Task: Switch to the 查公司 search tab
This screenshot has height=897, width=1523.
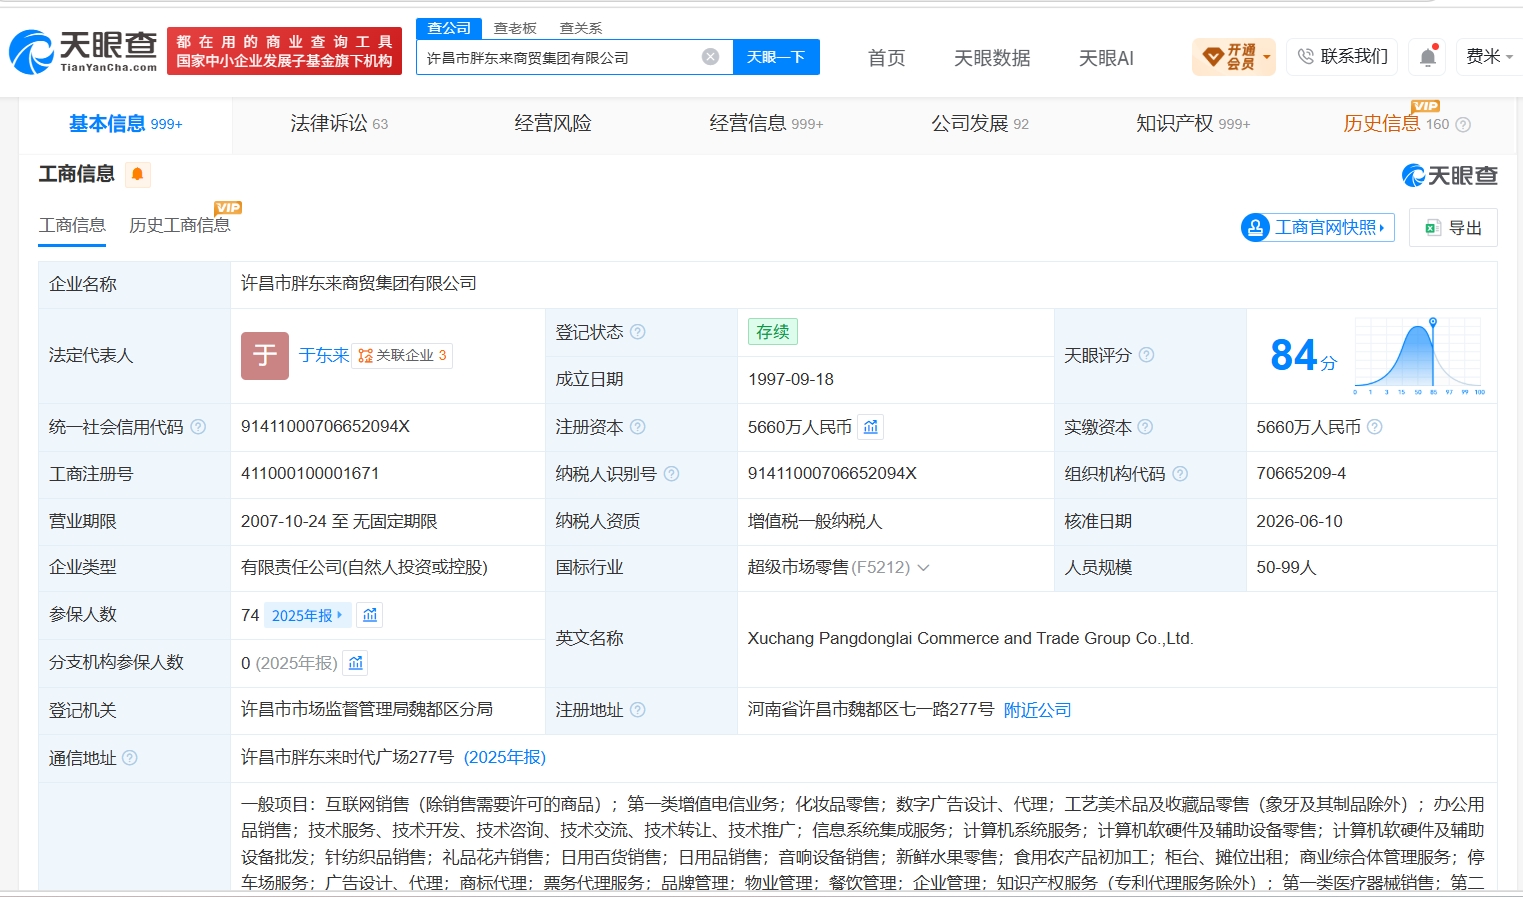Action: point(449,28)
